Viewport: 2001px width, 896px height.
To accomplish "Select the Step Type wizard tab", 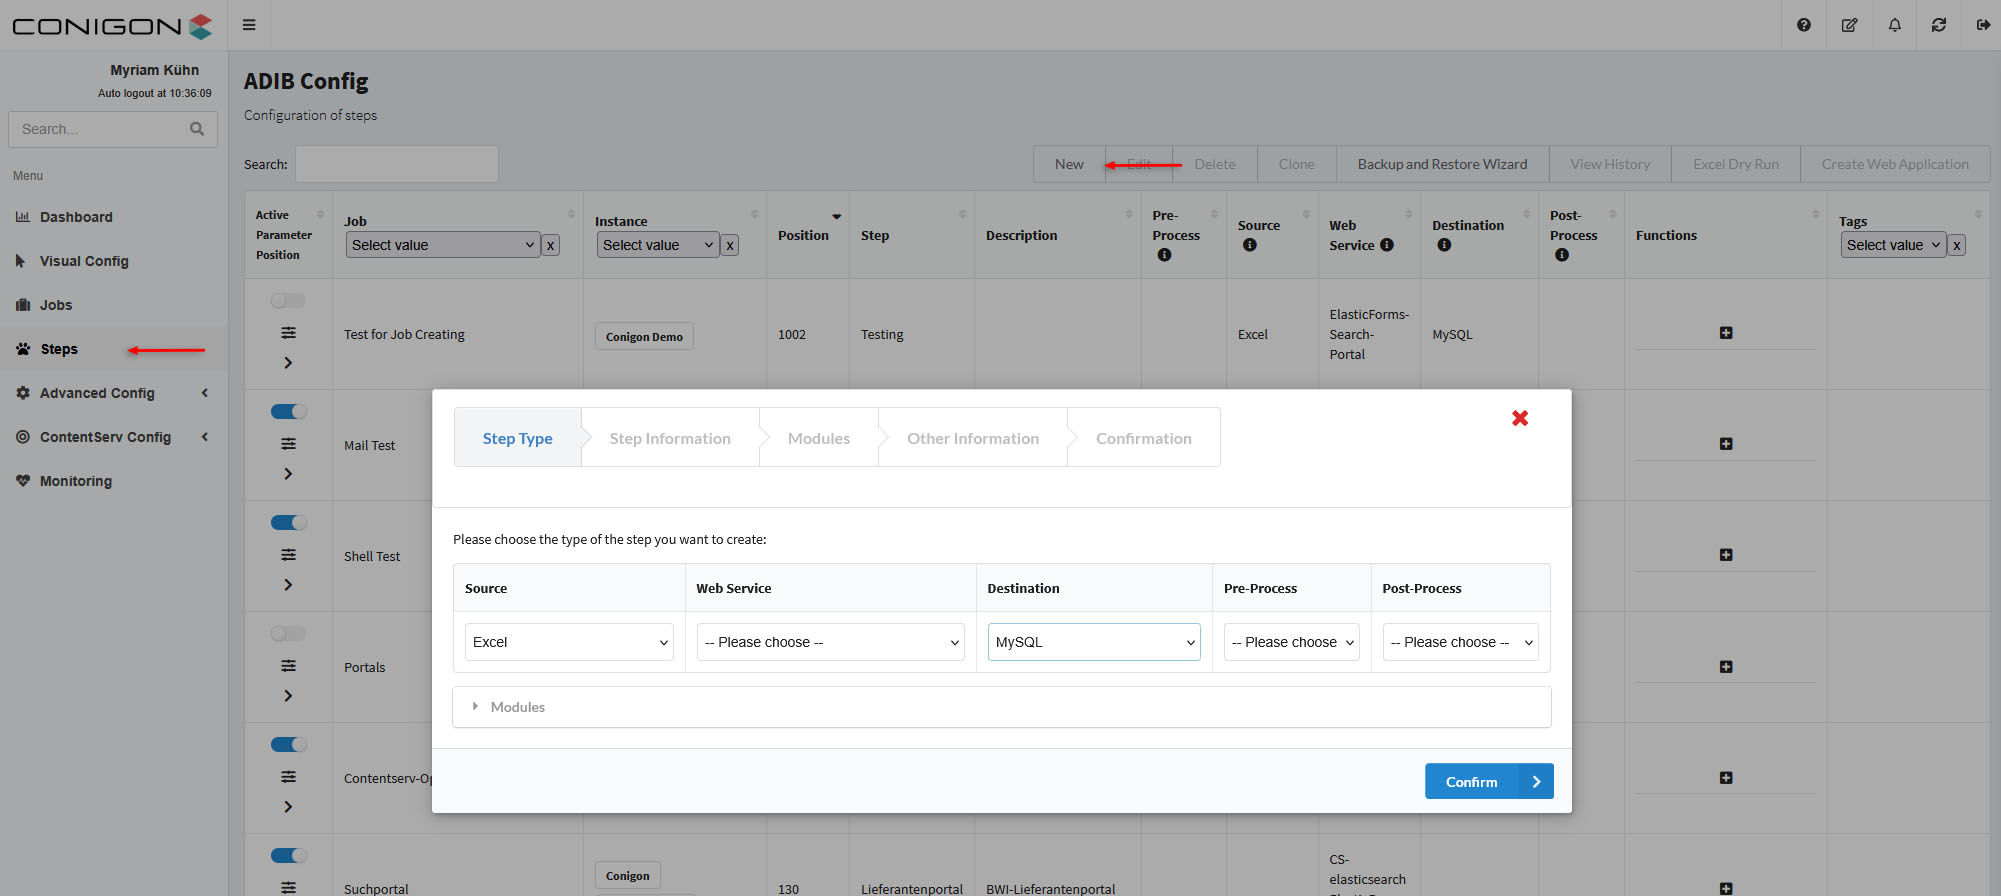I will click(517, 438).
